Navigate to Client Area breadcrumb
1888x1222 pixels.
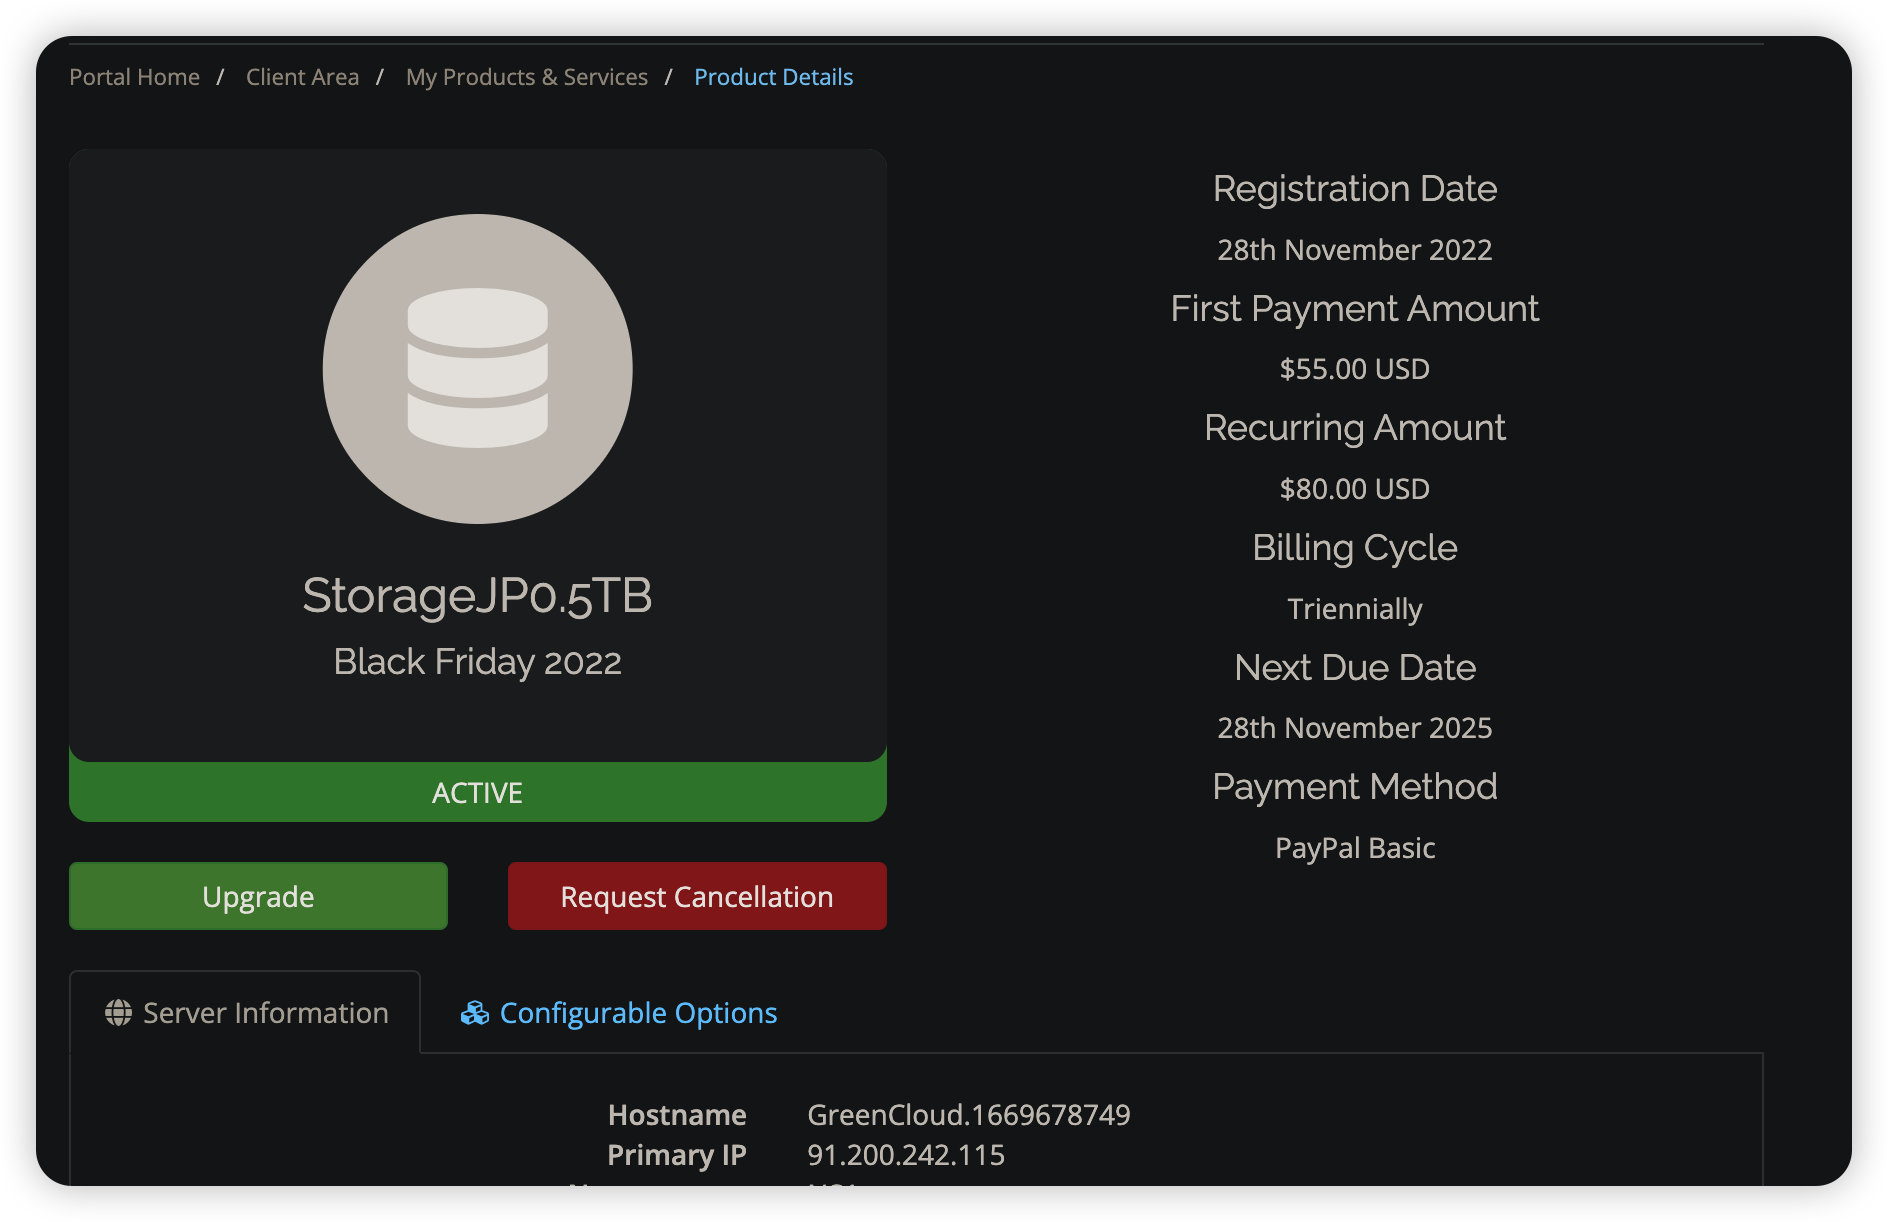[302, 77]
